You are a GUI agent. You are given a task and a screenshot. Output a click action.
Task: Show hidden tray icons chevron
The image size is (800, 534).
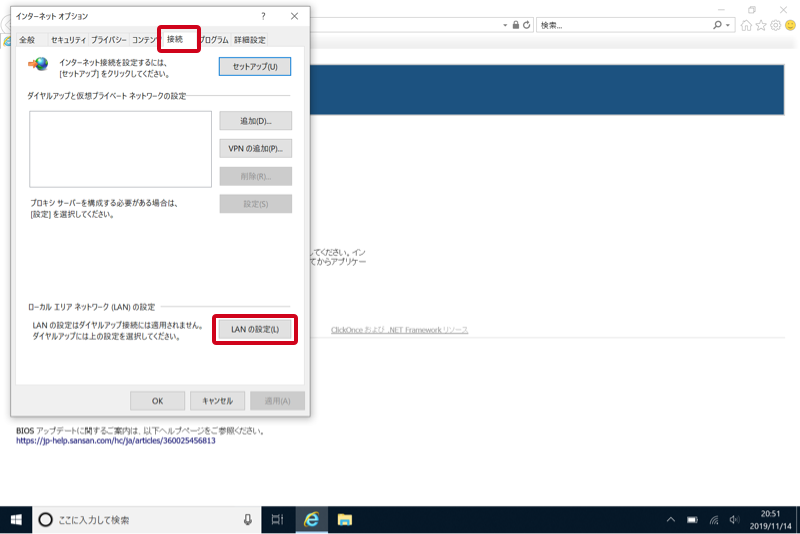671,520
